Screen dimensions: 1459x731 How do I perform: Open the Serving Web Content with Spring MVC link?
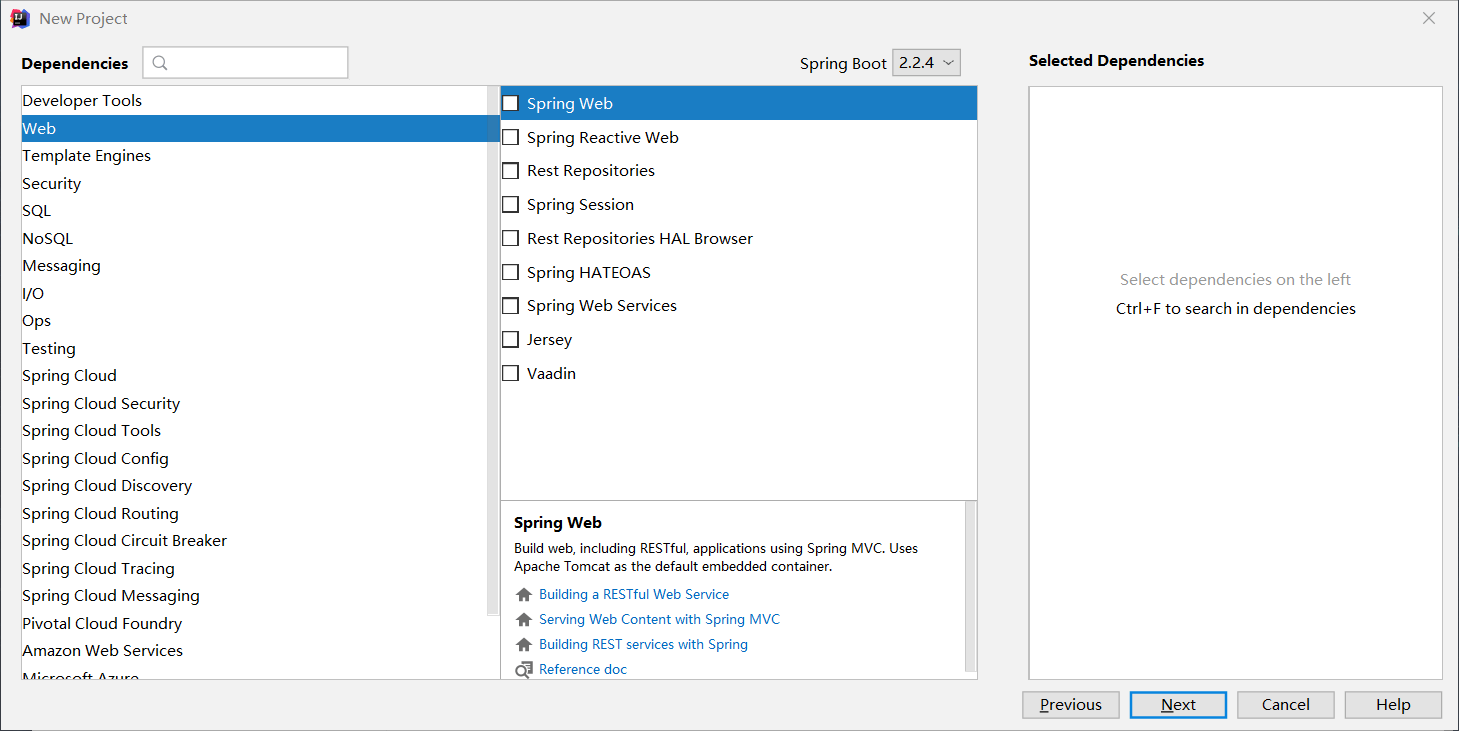click(x=659, y=620)
